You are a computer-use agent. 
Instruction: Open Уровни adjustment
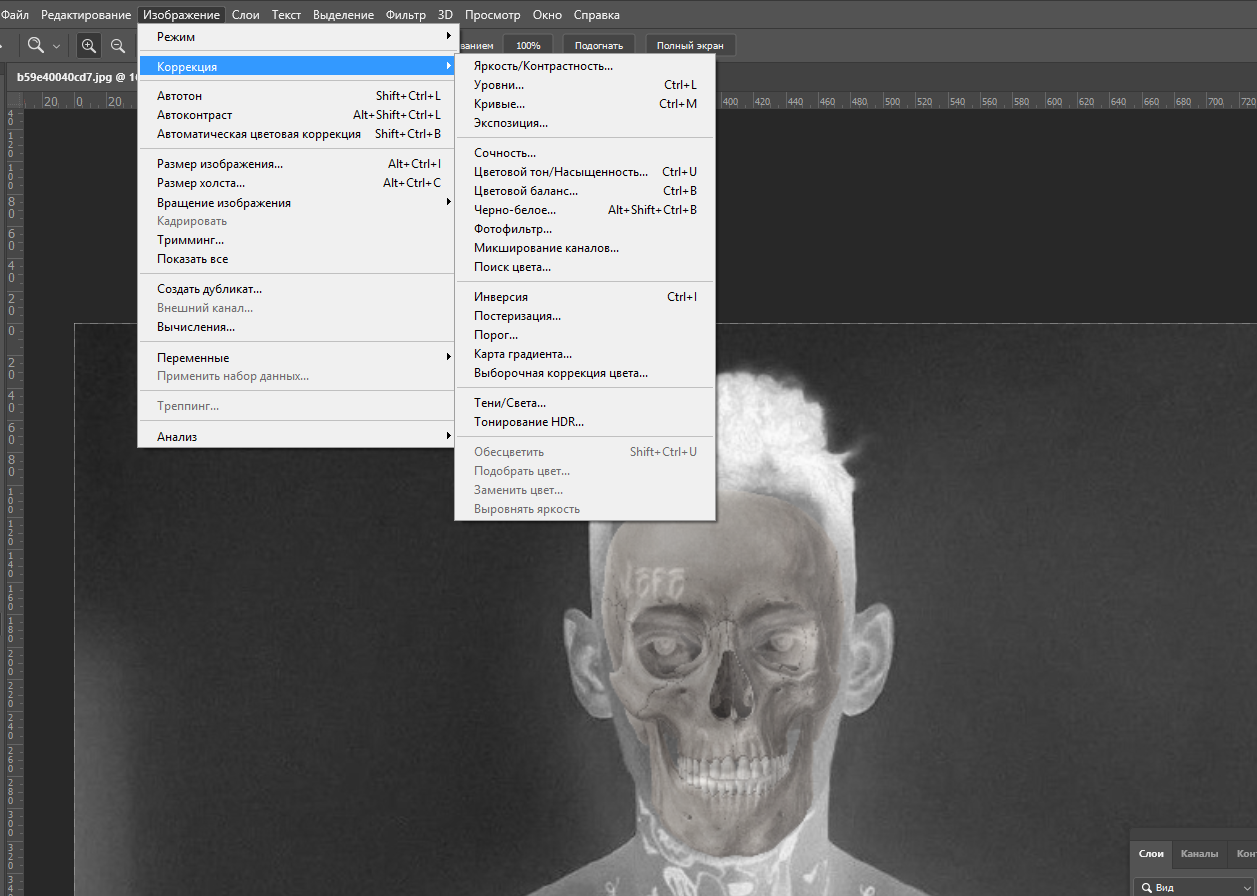coord(499,86)
